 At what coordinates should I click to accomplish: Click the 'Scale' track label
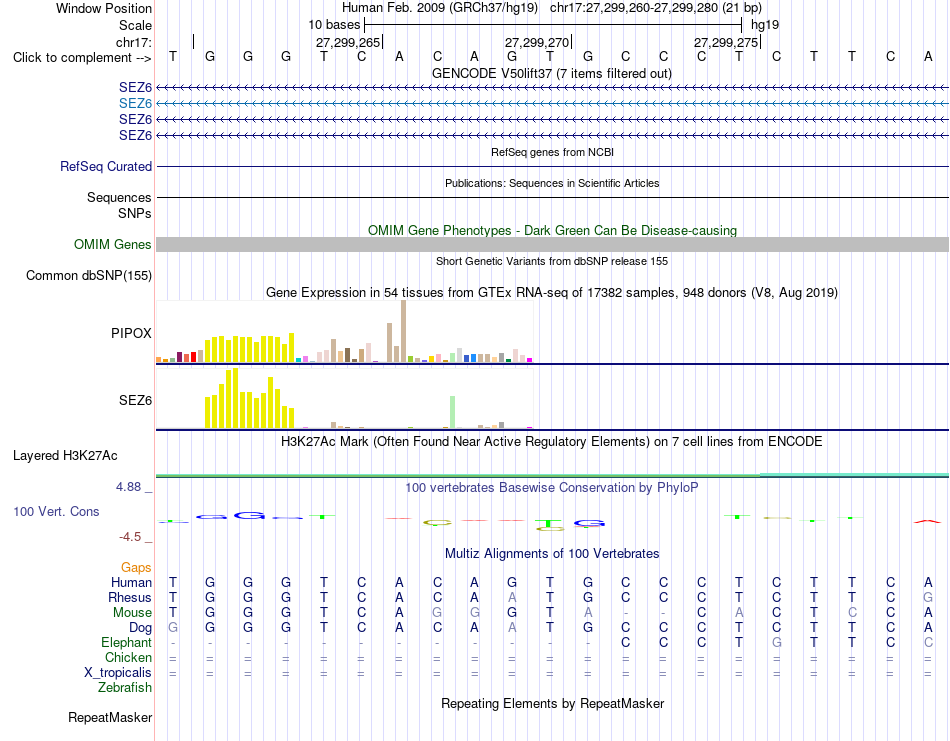[135, 25]
